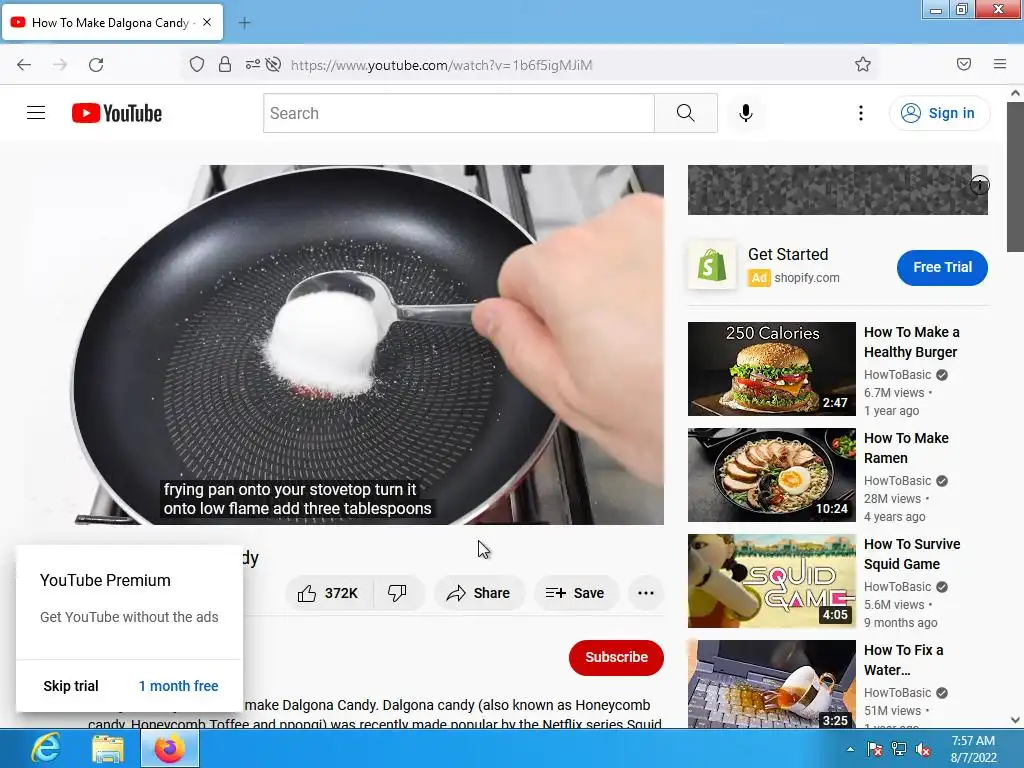Open File Explorer from taskbar
This screenshot has width=1024, height=768.
pyautogui.click(x=108, y=748)
